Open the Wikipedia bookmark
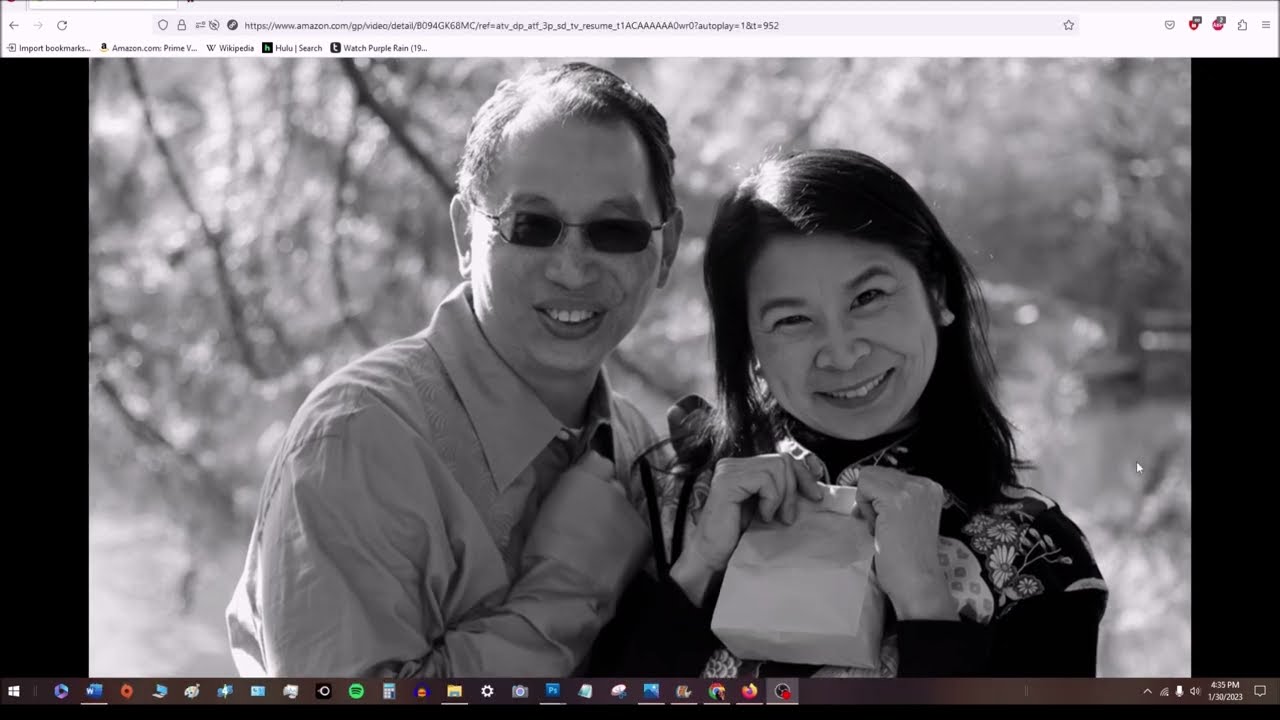1280x720 pixels. (230, 48)
